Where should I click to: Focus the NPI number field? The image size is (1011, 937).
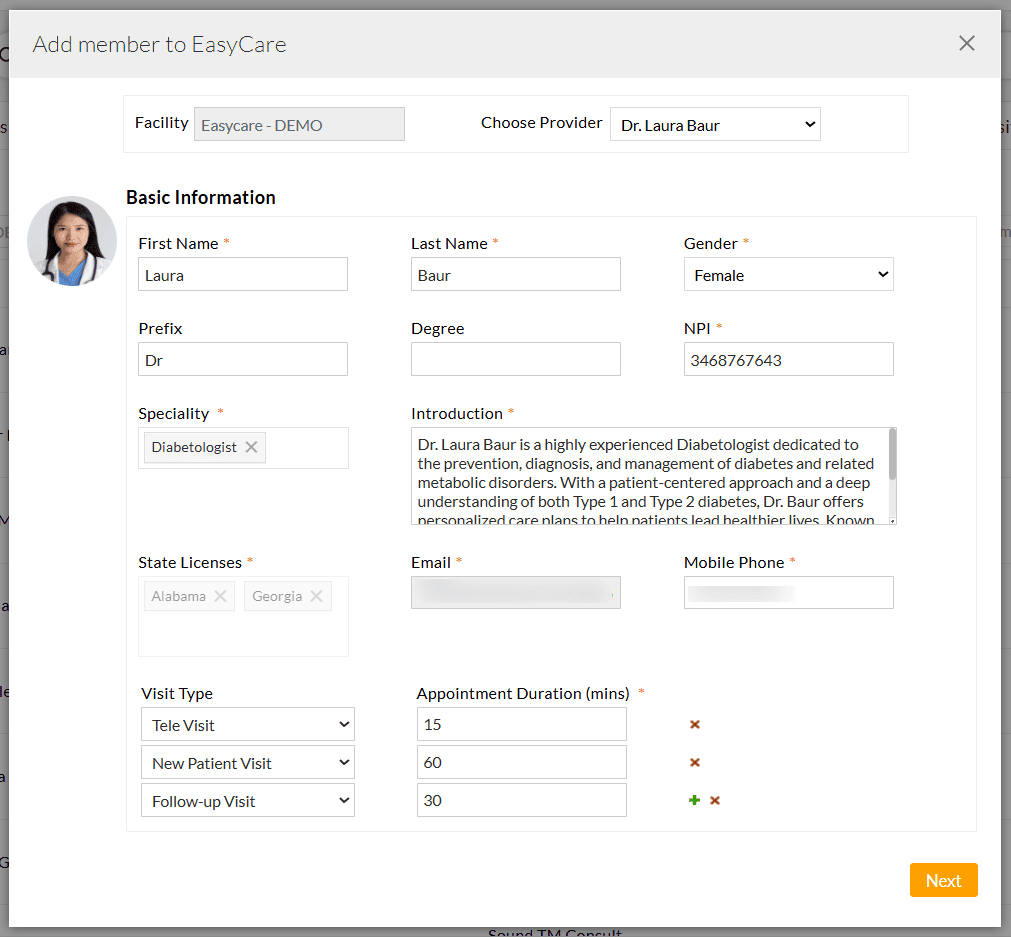point(788,360)
